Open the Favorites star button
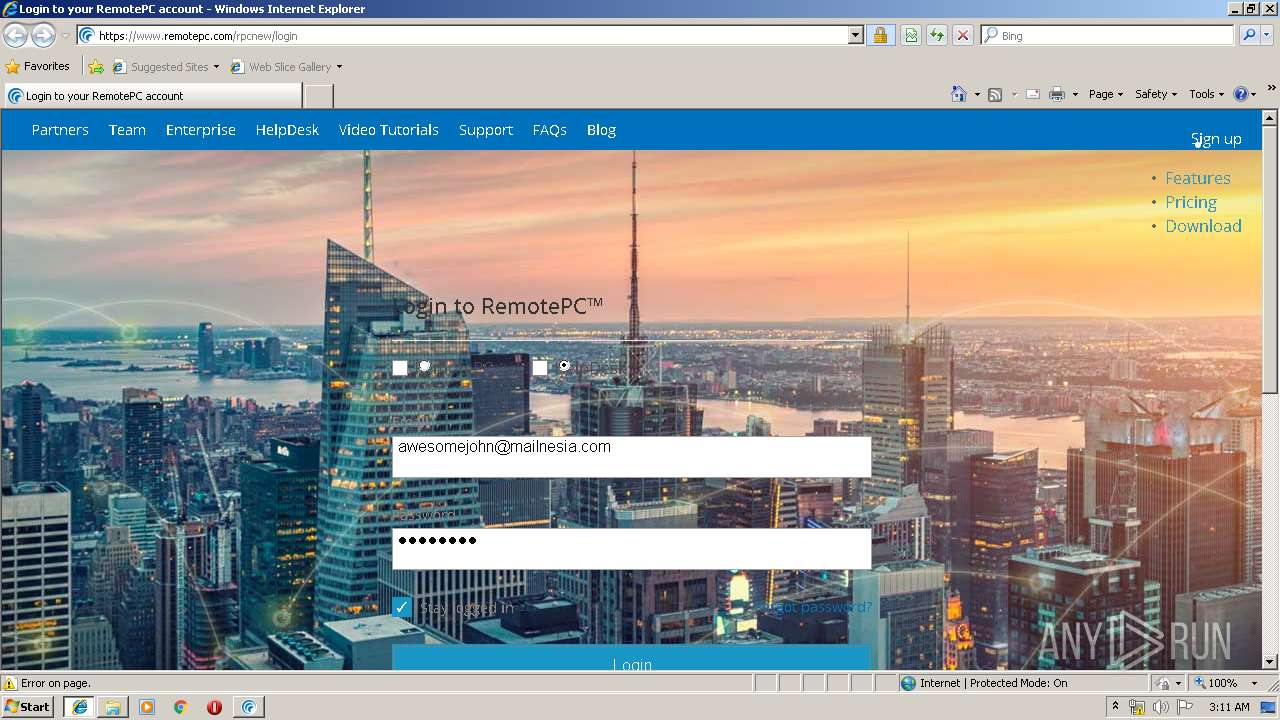The image size is (1280, 720). 38,66
